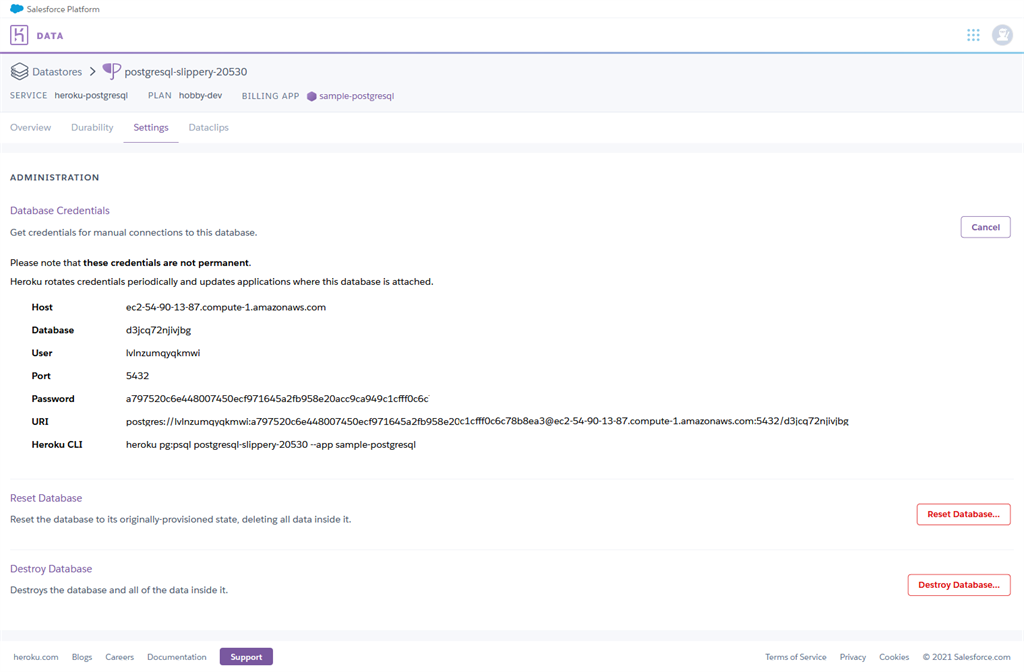1024x672 pixels.
Task: Click the 2021 Salesforce.com copyright text
Action: [x=967, y=657]
